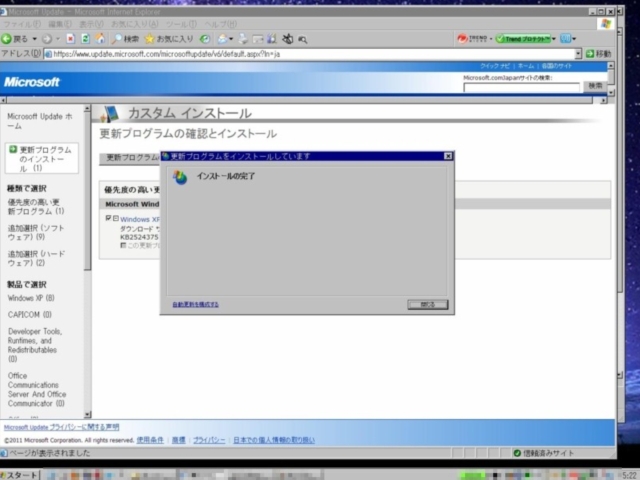Click the Forward arrow toolbar icon
Screen dimensions: 640x480
pyautogui.click(x=47, y=39)
